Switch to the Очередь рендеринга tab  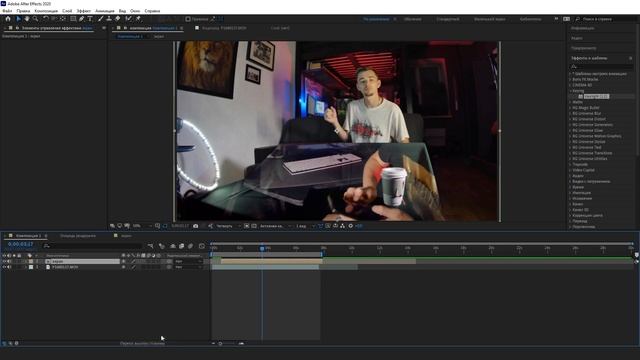(x=78, y=236)
